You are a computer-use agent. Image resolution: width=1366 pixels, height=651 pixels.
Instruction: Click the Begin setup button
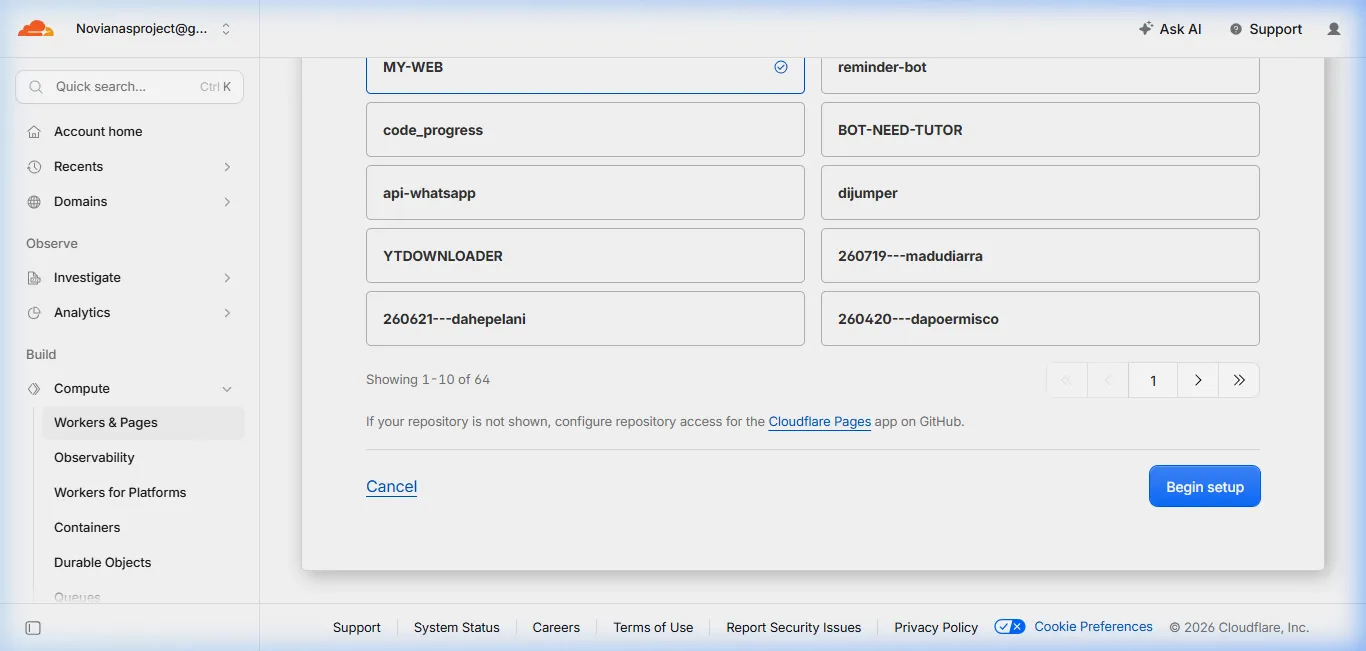1205,487
